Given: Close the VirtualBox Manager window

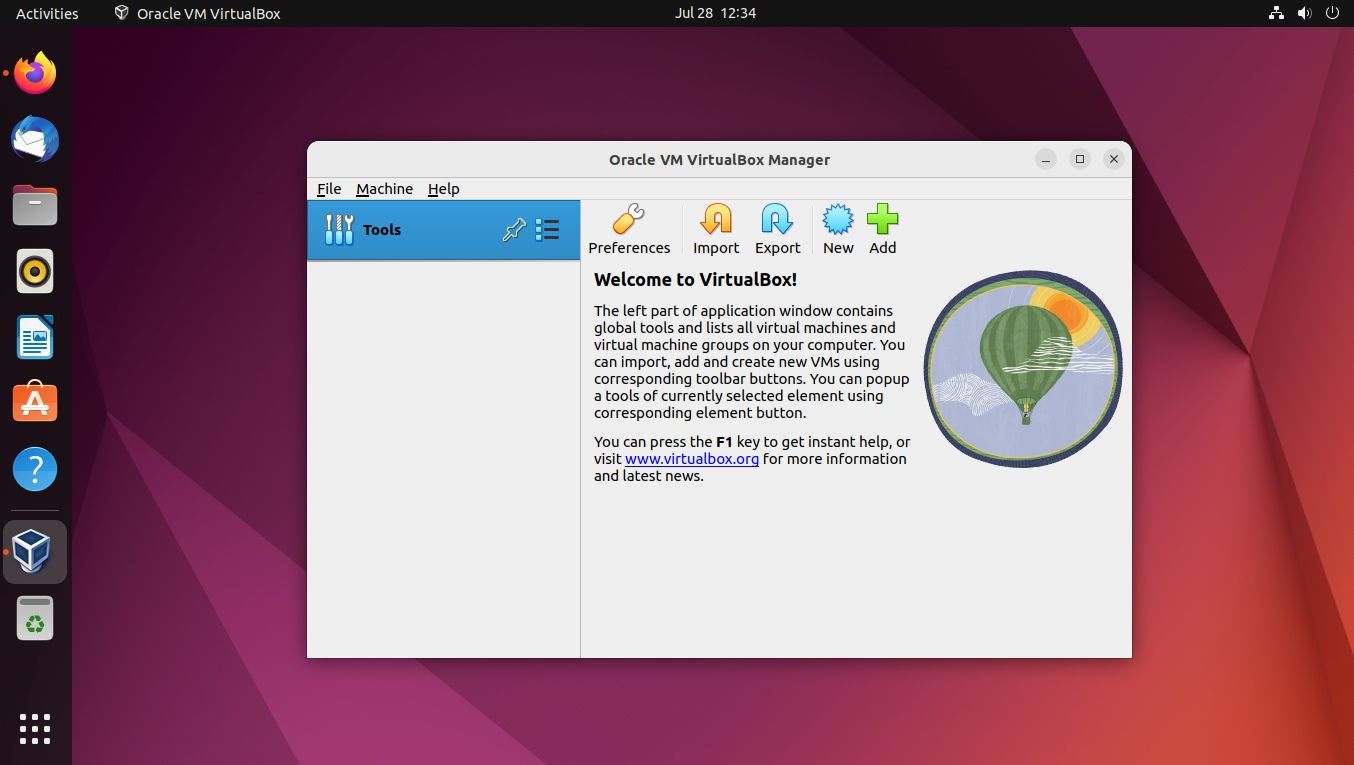Looking at the screenshot, I should [x=1114, y=159].
